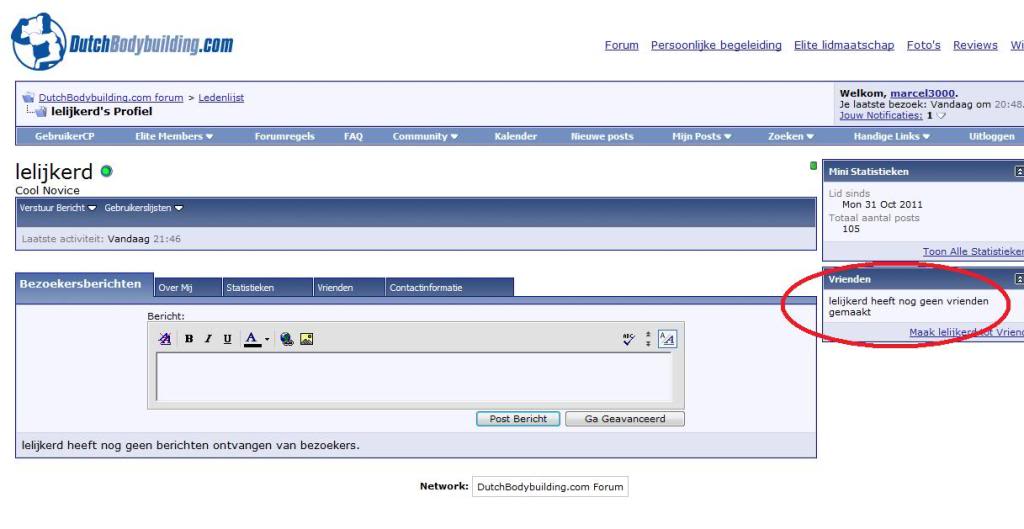Viewport: 1024px width, 529px height.
Task: Click the Post Bericht button
Action: coord(518,419)
